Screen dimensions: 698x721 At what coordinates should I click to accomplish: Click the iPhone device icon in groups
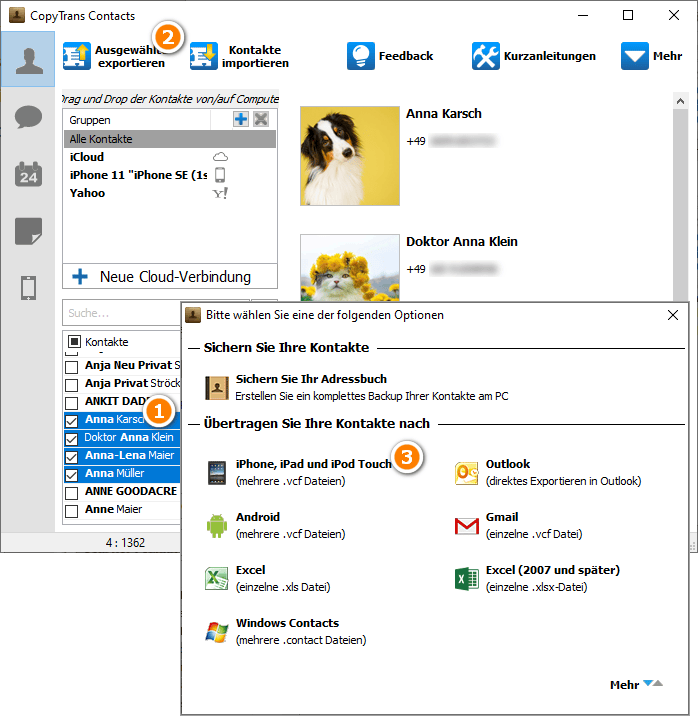click(x=220, y=175)
